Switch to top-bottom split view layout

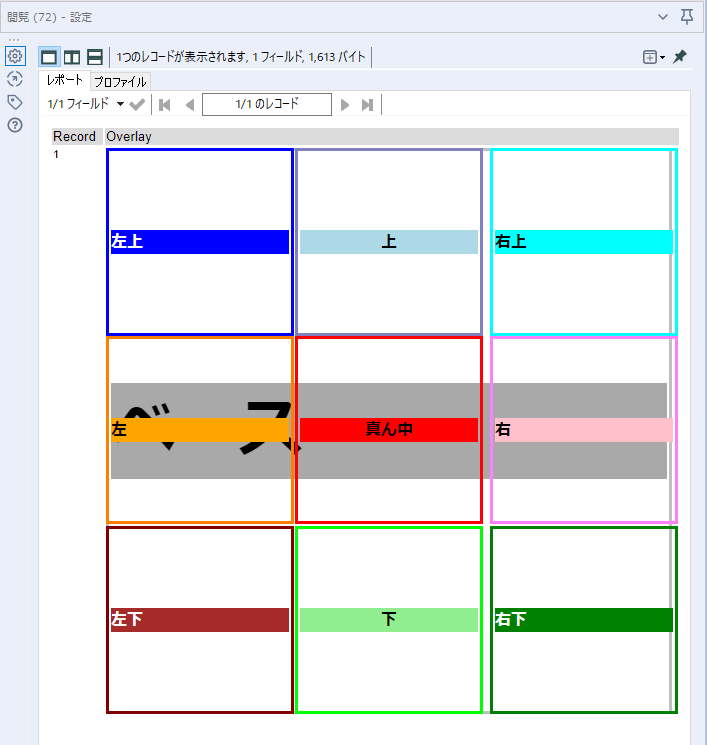[95, 57]
